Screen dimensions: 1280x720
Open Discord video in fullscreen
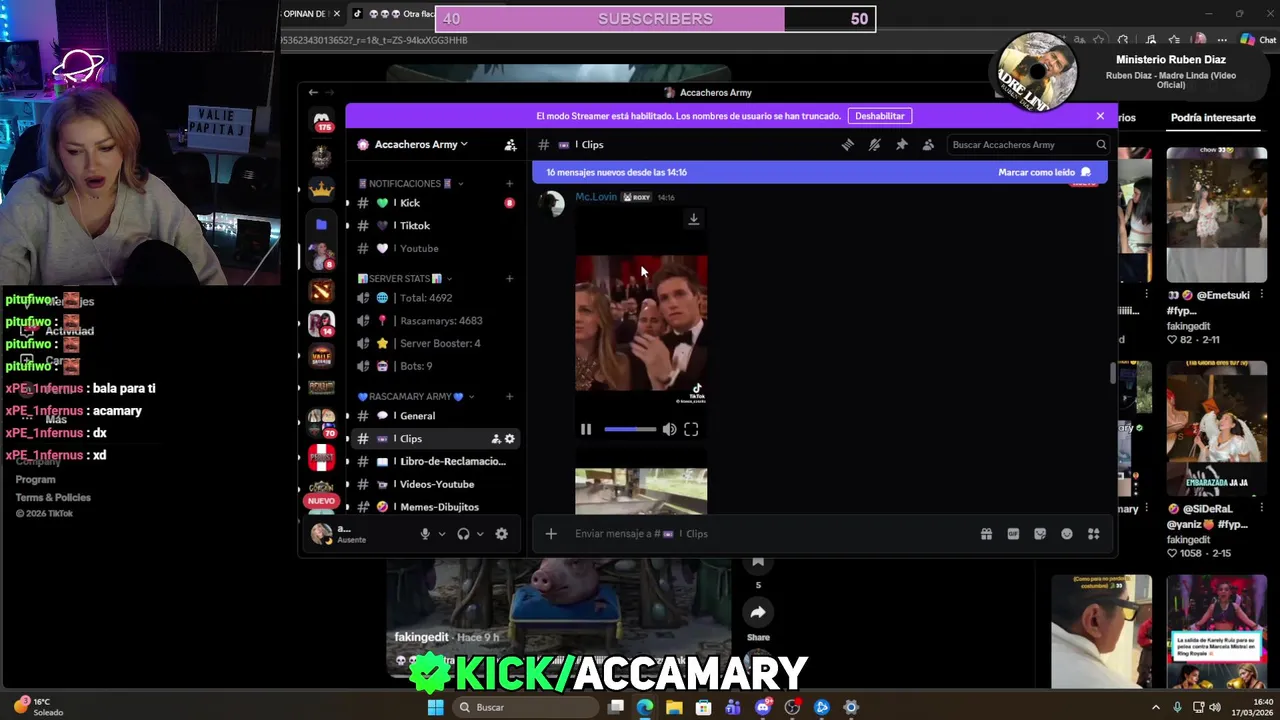(691, 430)
